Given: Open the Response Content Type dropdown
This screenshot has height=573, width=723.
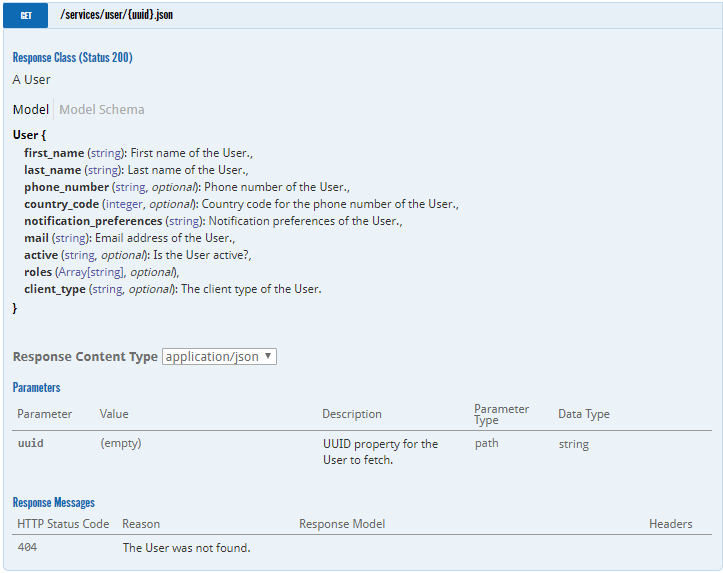Looking at the screenshot, I should pos(219,357).
